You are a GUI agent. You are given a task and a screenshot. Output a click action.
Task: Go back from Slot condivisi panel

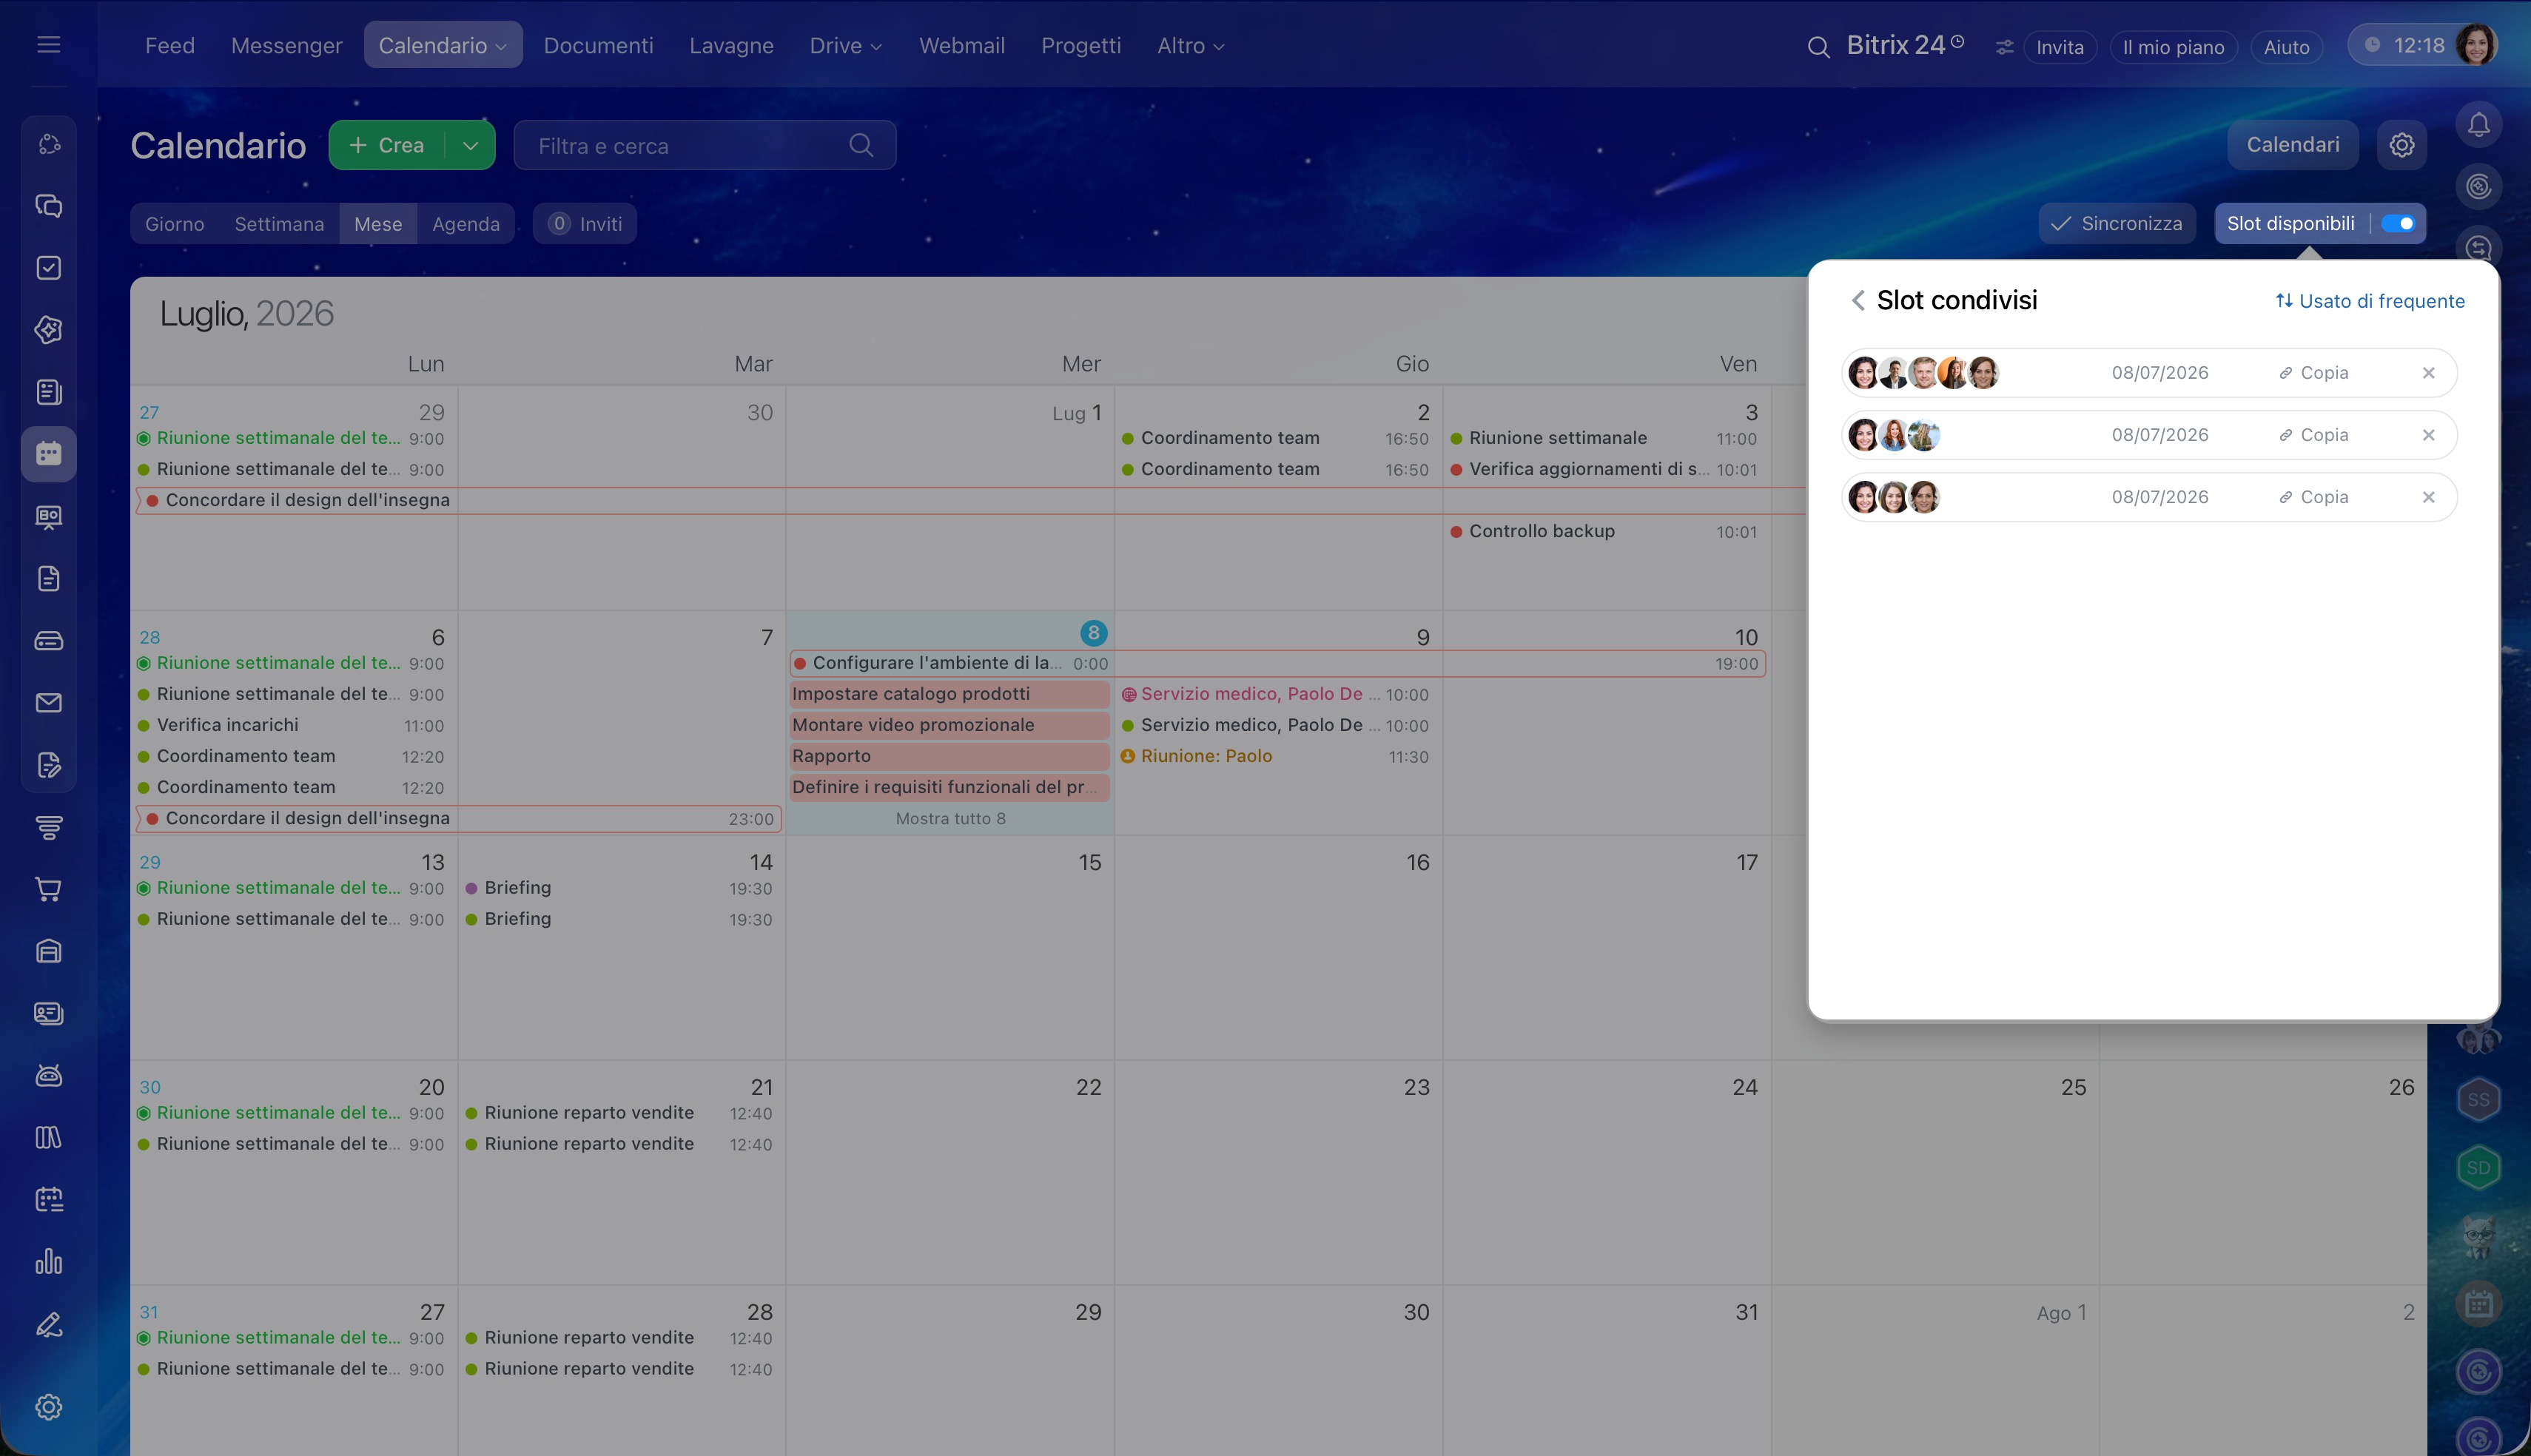click(x=1857, y=300)
